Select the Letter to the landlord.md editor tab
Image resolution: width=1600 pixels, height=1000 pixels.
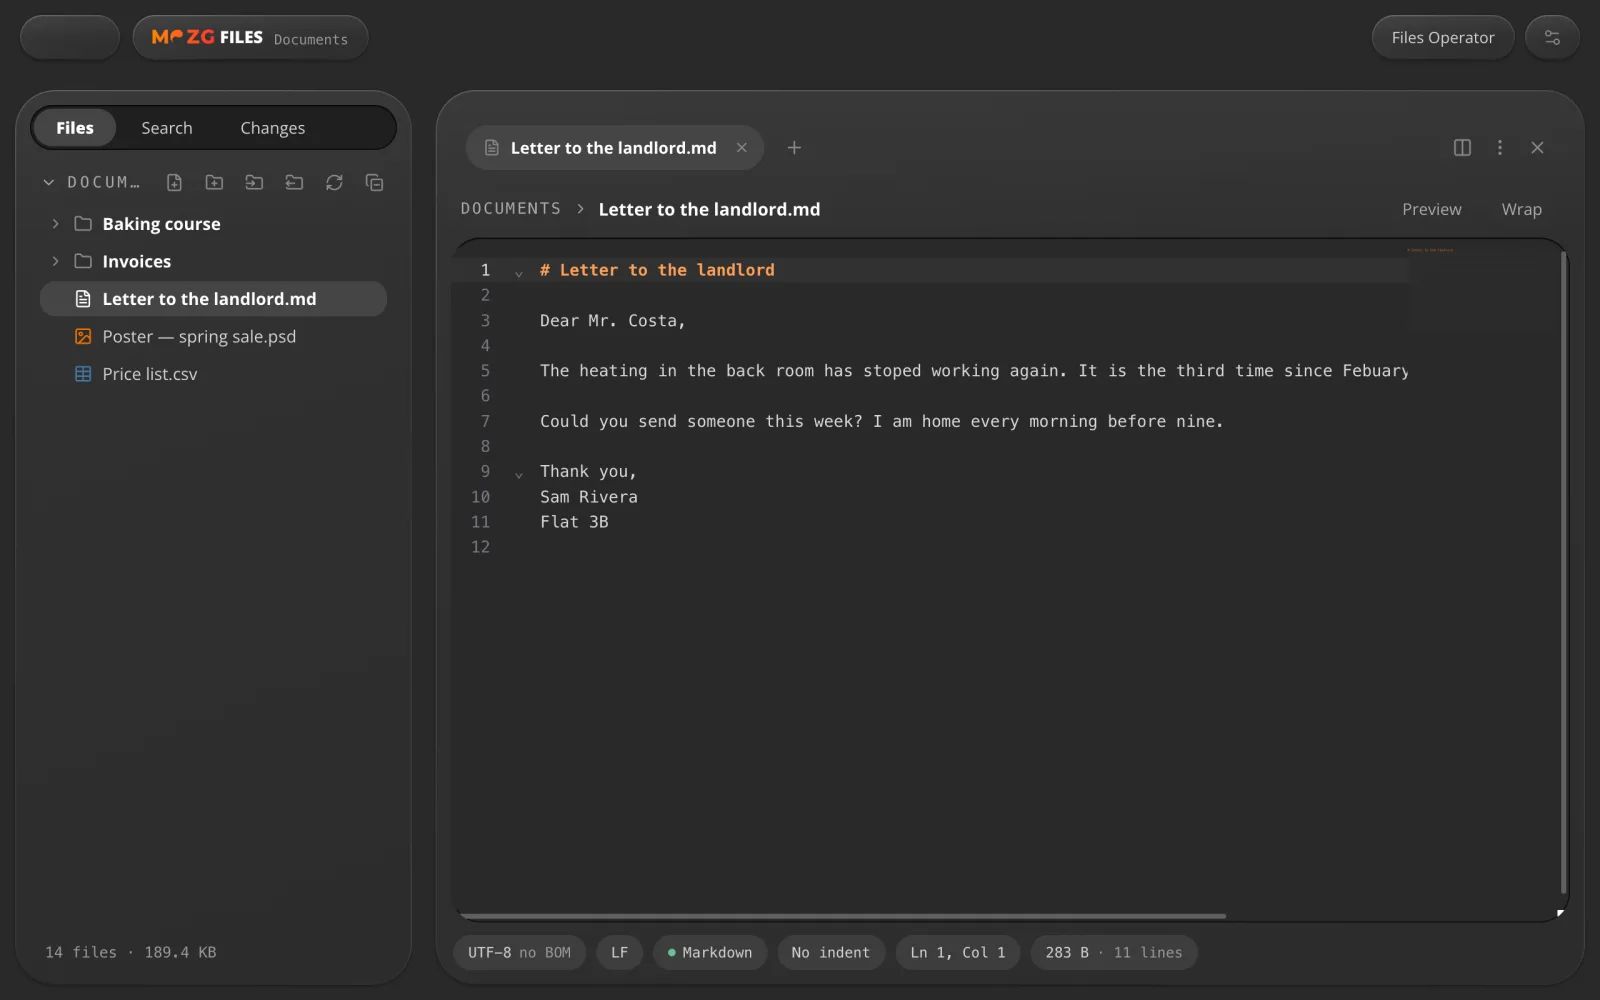click(x=613, y=147)
